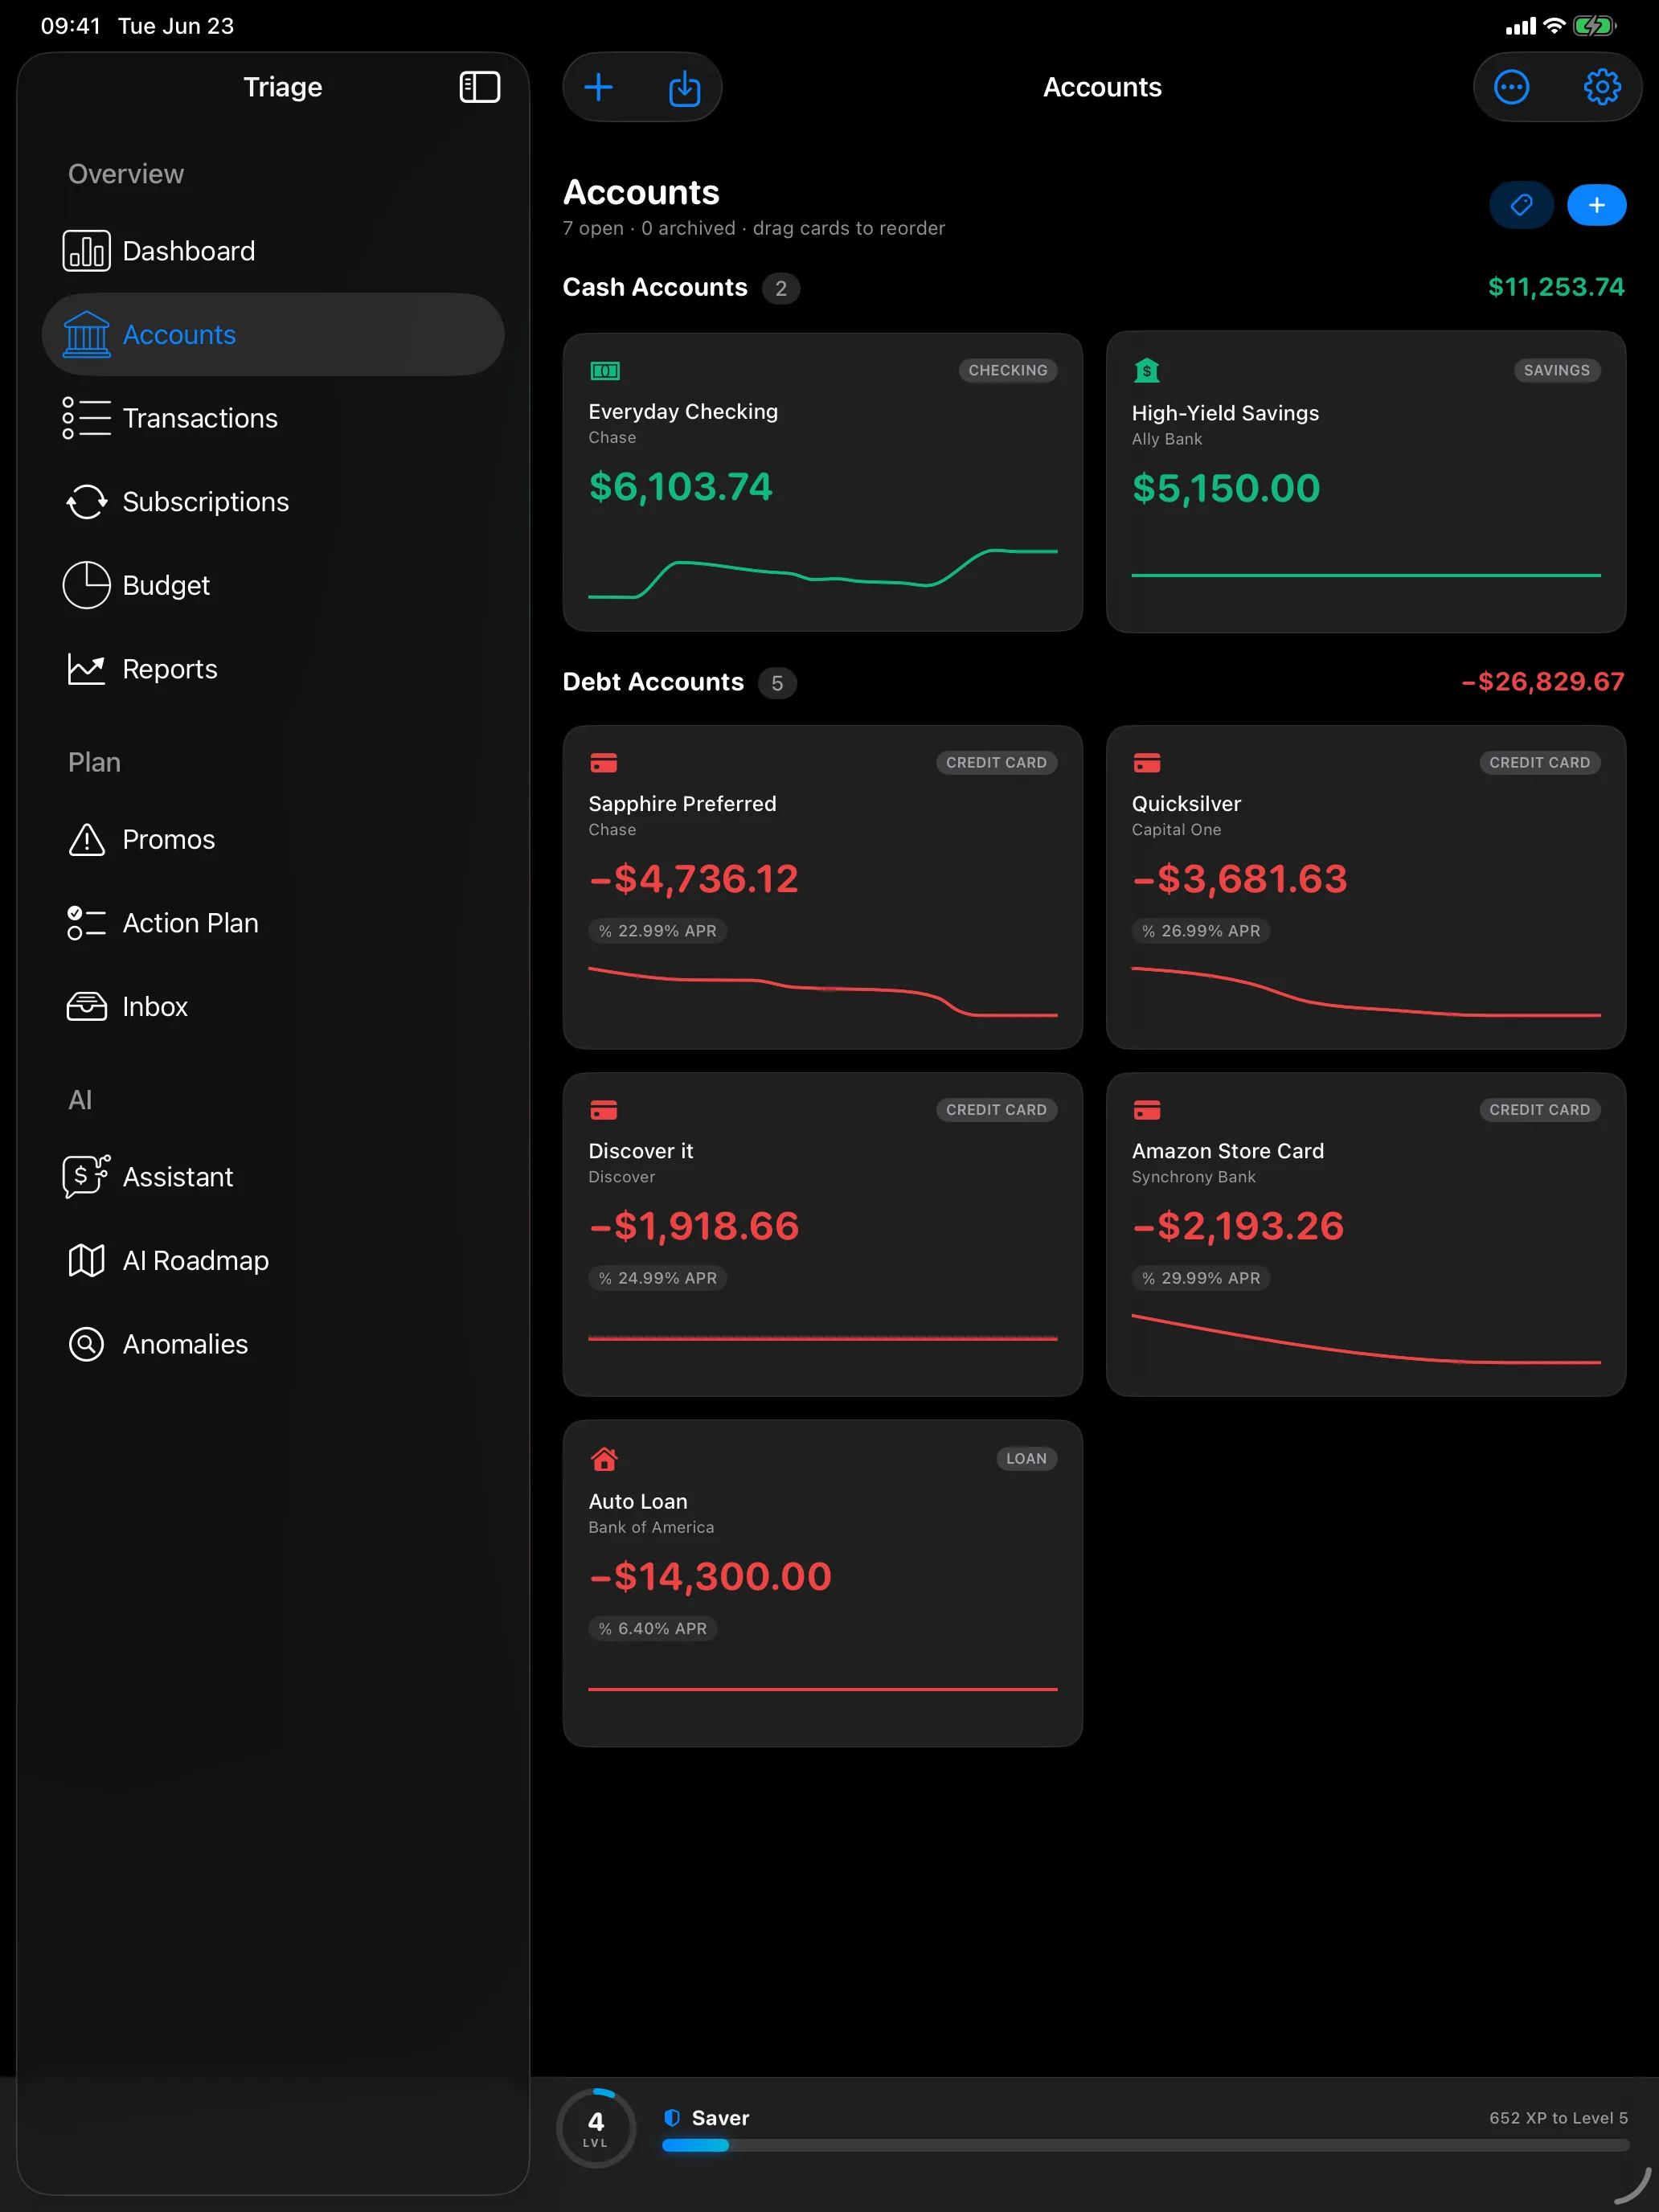The height and width of the screenshot is (2212, 1659).
Task: Click the Subscriptions cycle arrows icon
Action: [x=86, y=502]
